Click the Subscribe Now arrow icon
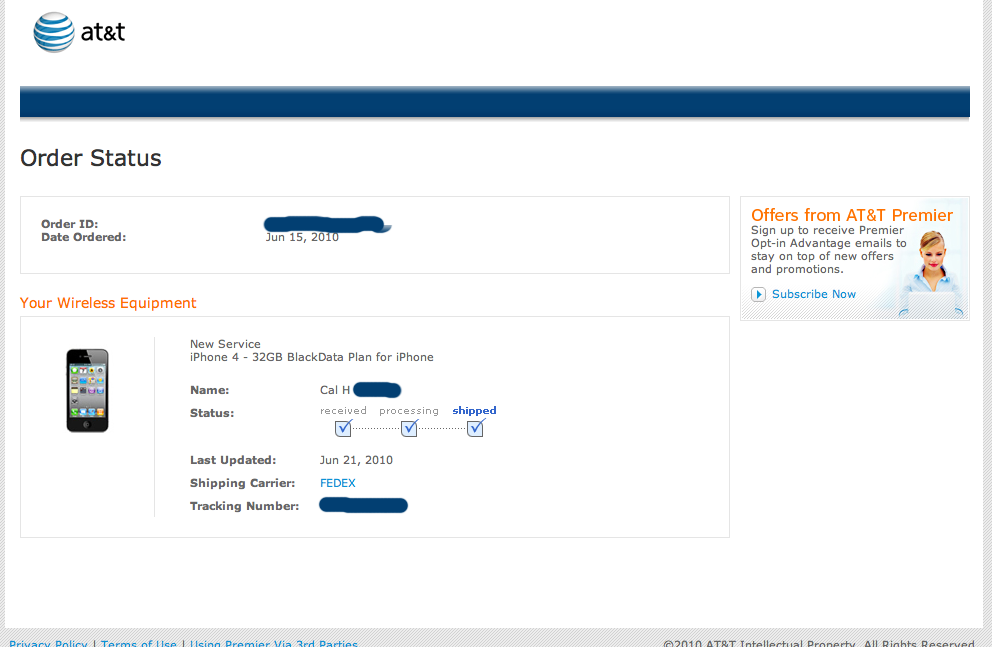 [758, 294]
